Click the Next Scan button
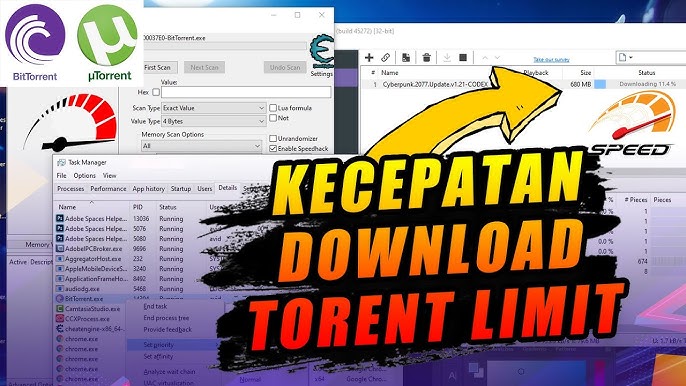686x386 pixels. (x=204, y=67)
